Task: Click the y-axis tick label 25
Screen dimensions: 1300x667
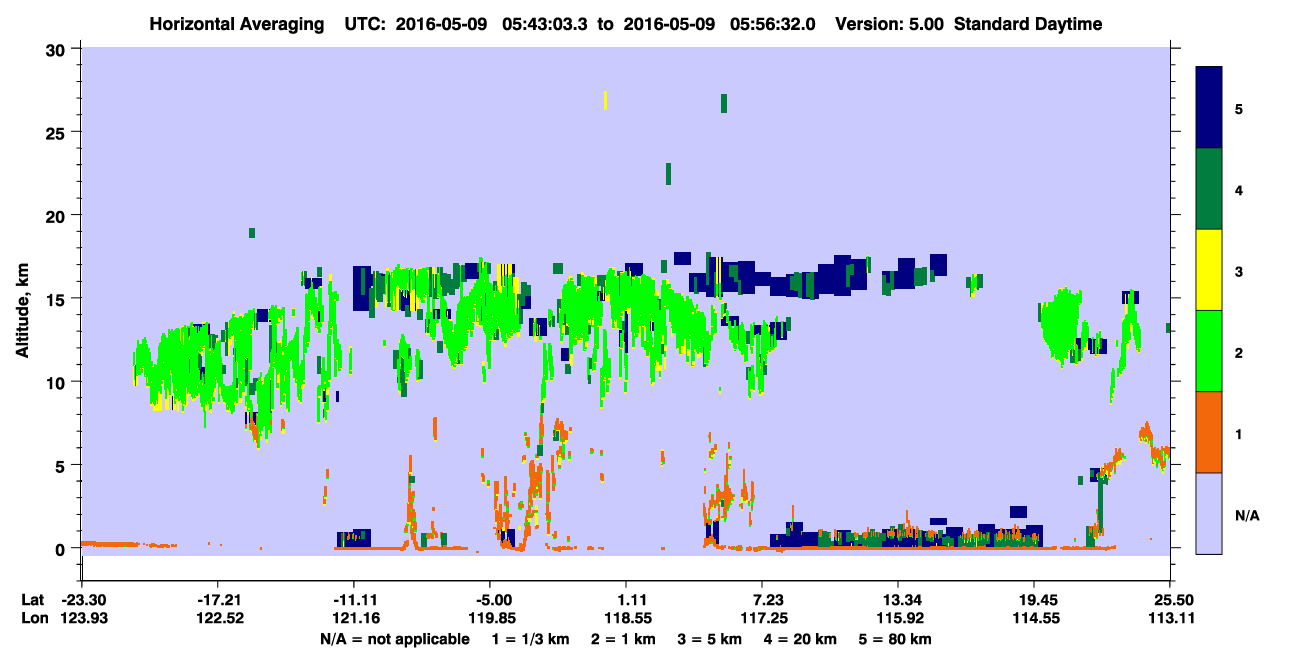Action: (x=58, y=132)
